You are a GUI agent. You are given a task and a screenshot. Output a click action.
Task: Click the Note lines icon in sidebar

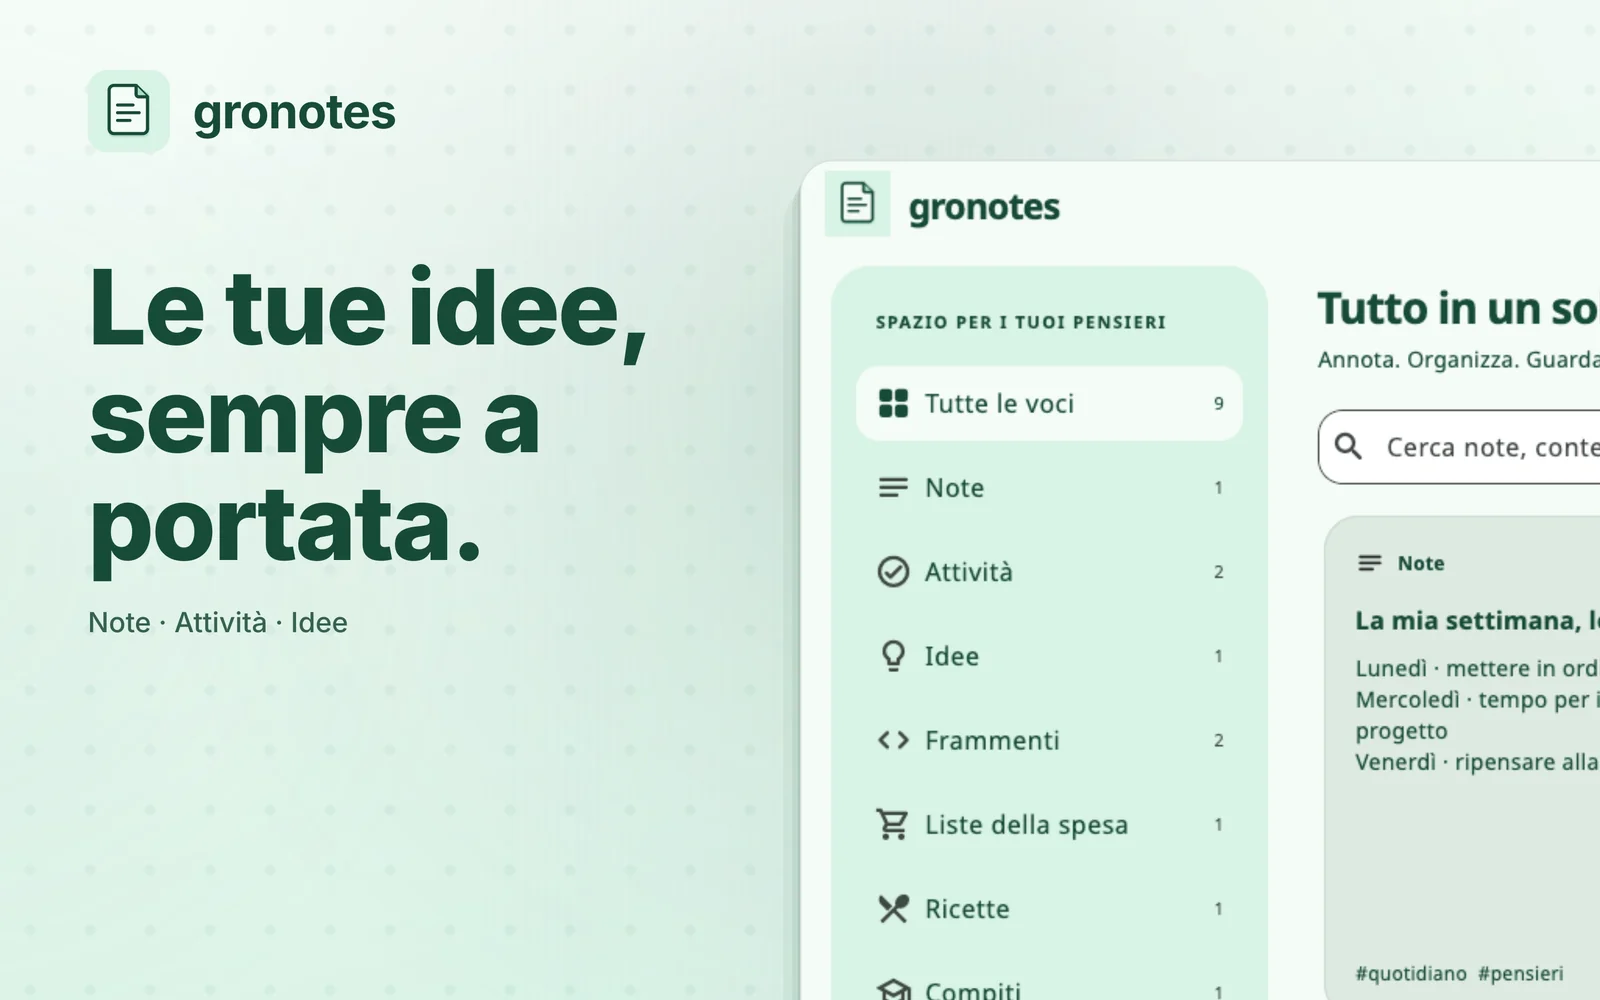click(x=893, y=487)
